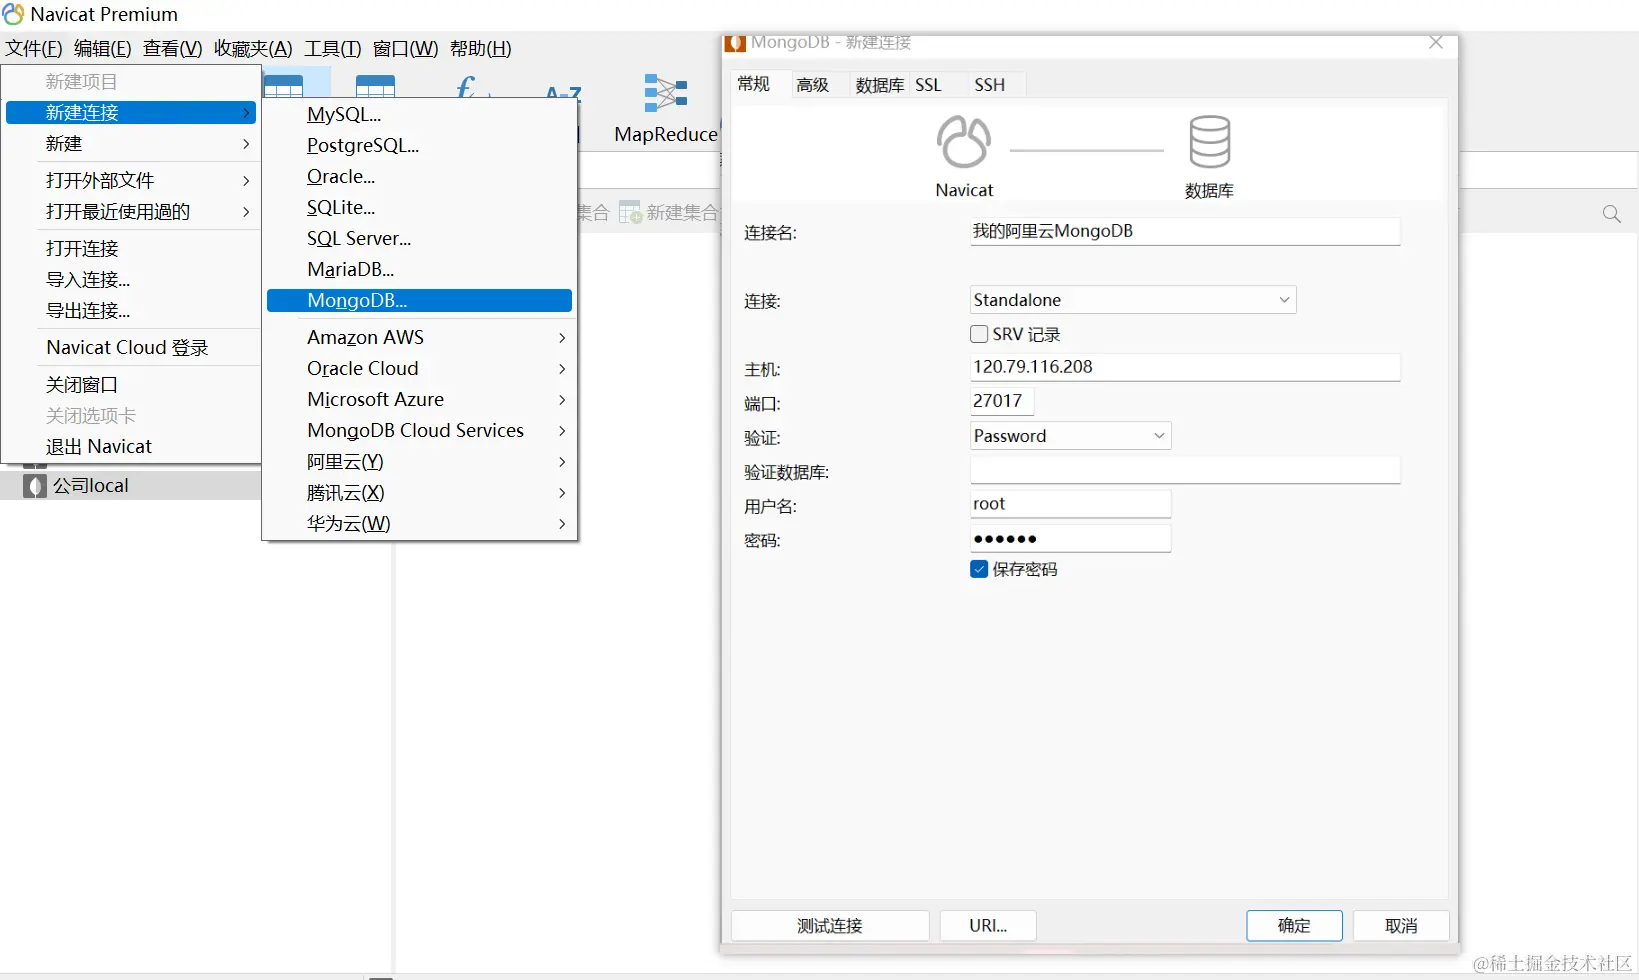The height and width of the screenshot is (980, 1639).
Task: Open the 帮助(H) menu
Action: pos(480,49)
